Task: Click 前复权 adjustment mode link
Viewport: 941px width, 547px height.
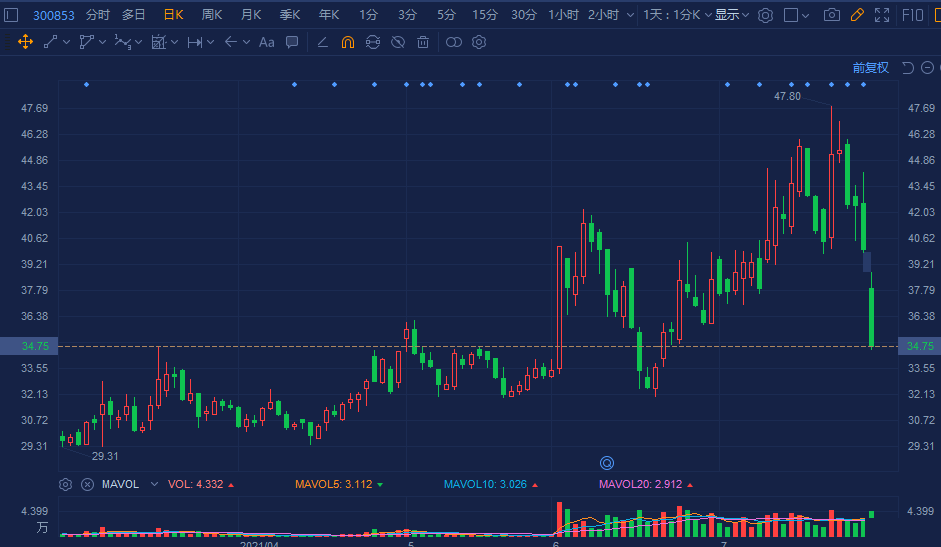Action: click(x=871, y=68)
